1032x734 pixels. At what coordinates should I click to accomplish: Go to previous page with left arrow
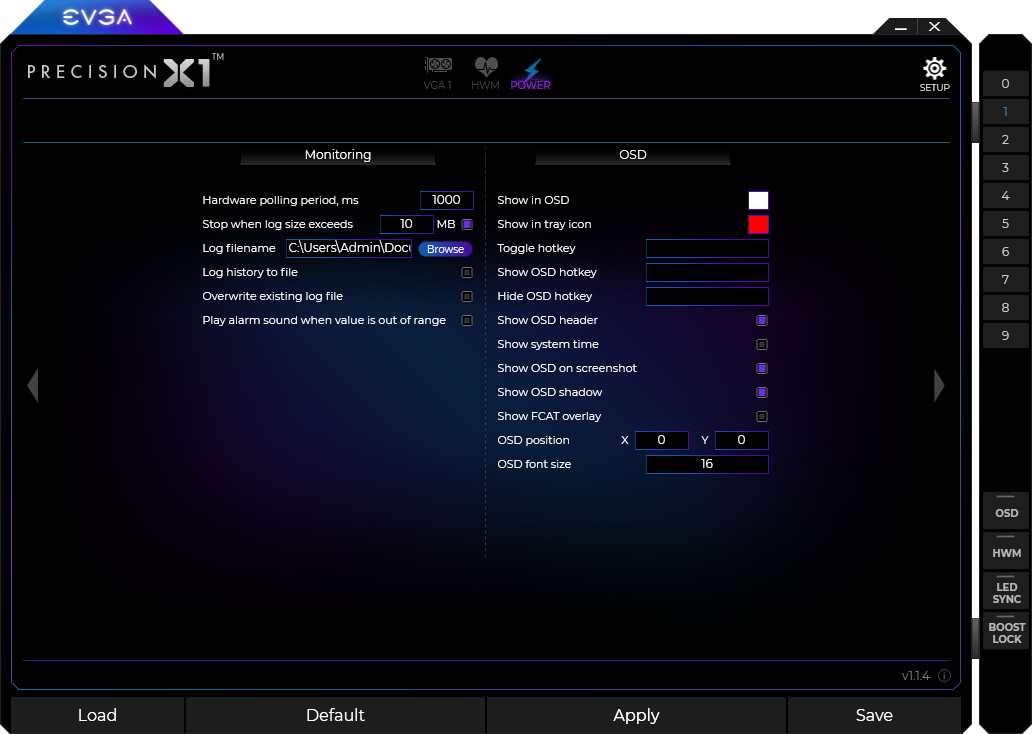33,385
